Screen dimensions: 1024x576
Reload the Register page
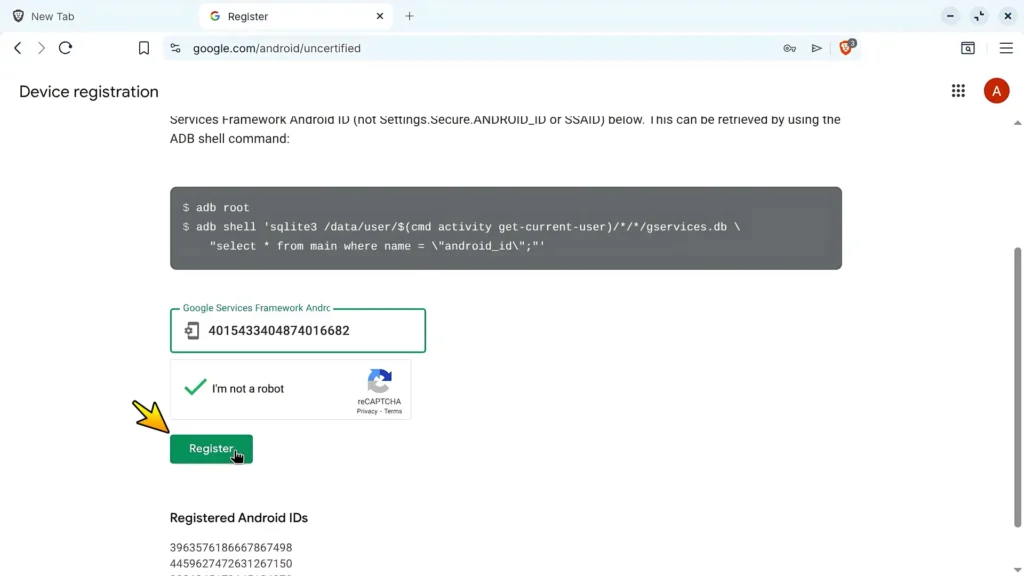[65, 48]
